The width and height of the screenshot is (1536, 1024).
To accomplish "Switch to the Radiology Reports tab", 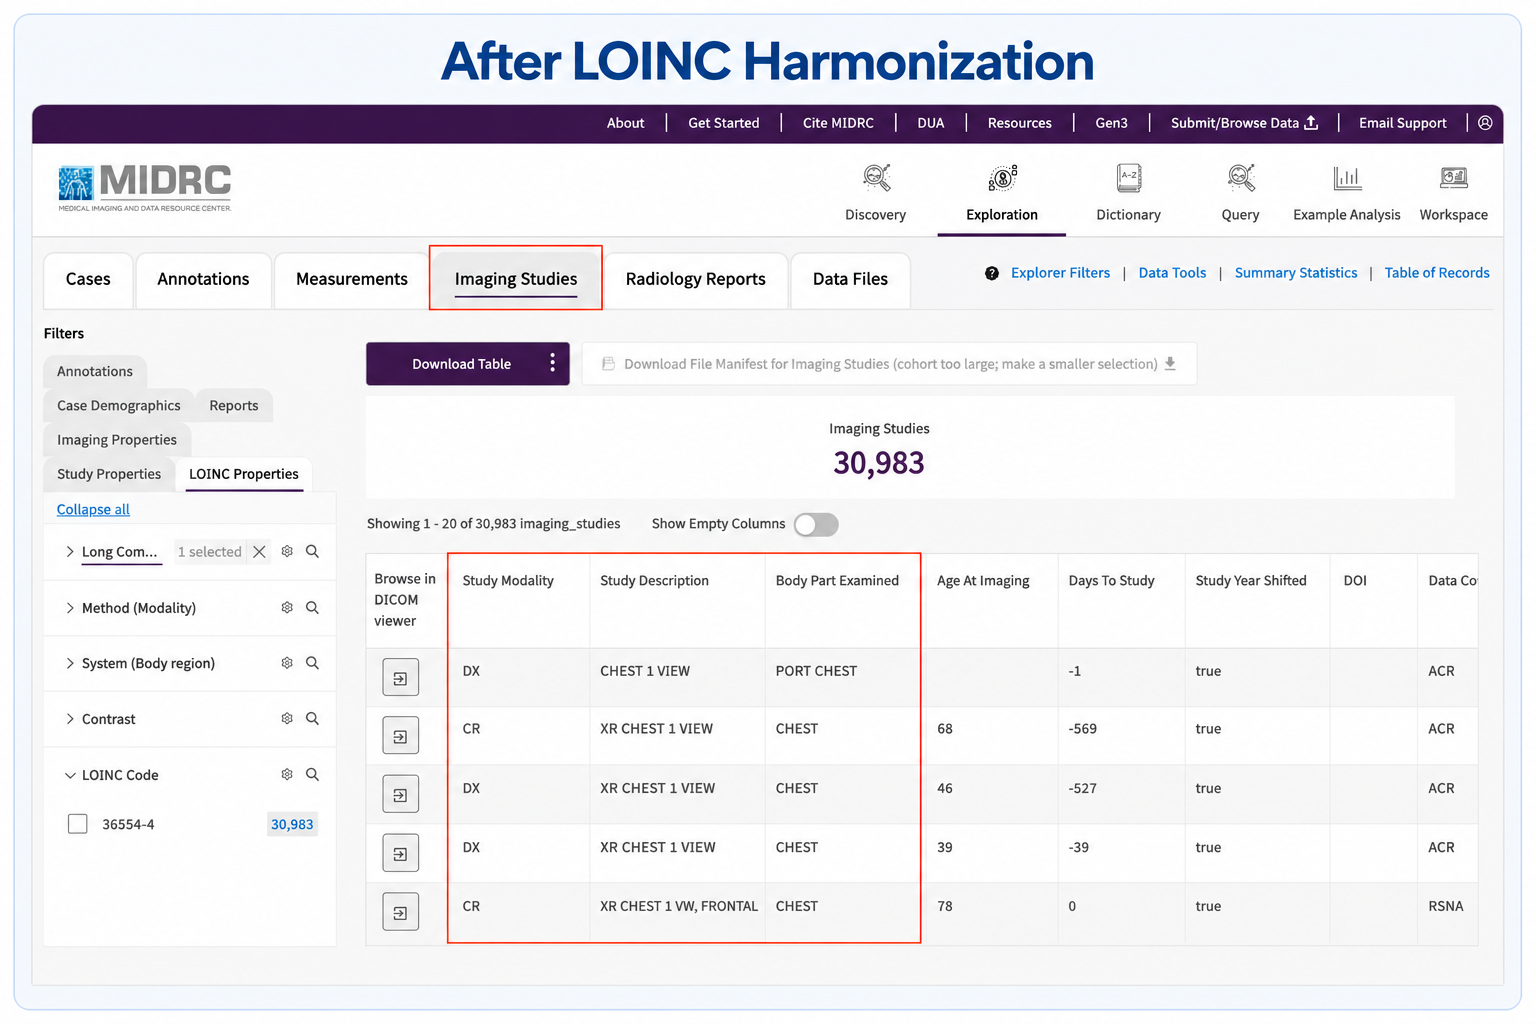I will point(696,280).
